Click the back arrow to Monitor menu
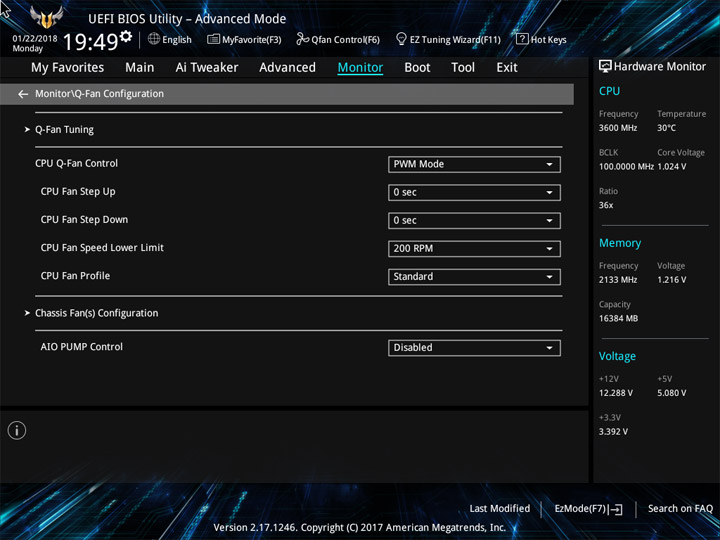This screenshot has width=720, height=540. (23, 94)
